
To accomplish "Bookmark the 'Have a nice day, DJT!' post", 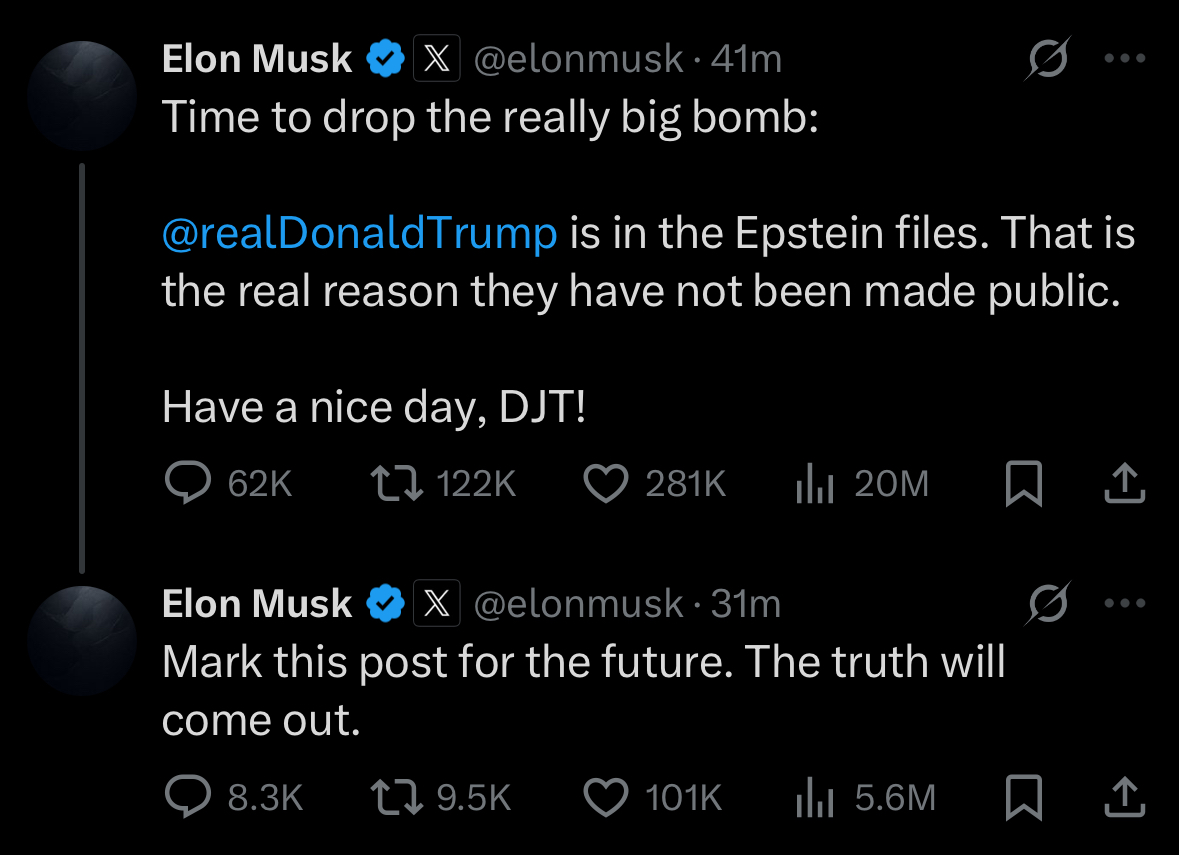I will point(1024,484).
